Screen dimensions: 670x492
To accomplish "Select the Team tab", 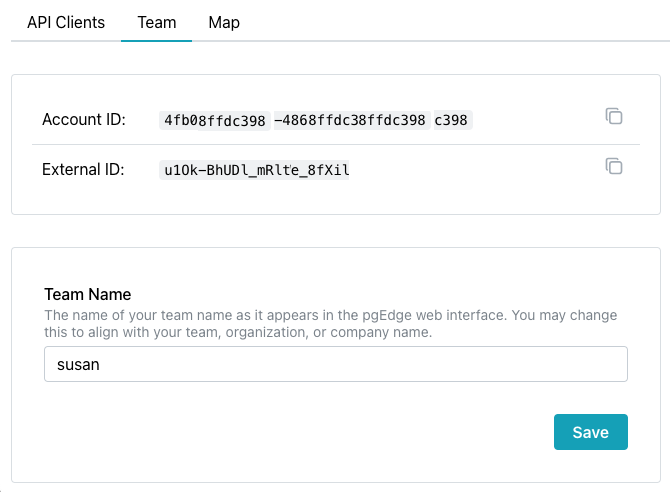I will point(156,22).
